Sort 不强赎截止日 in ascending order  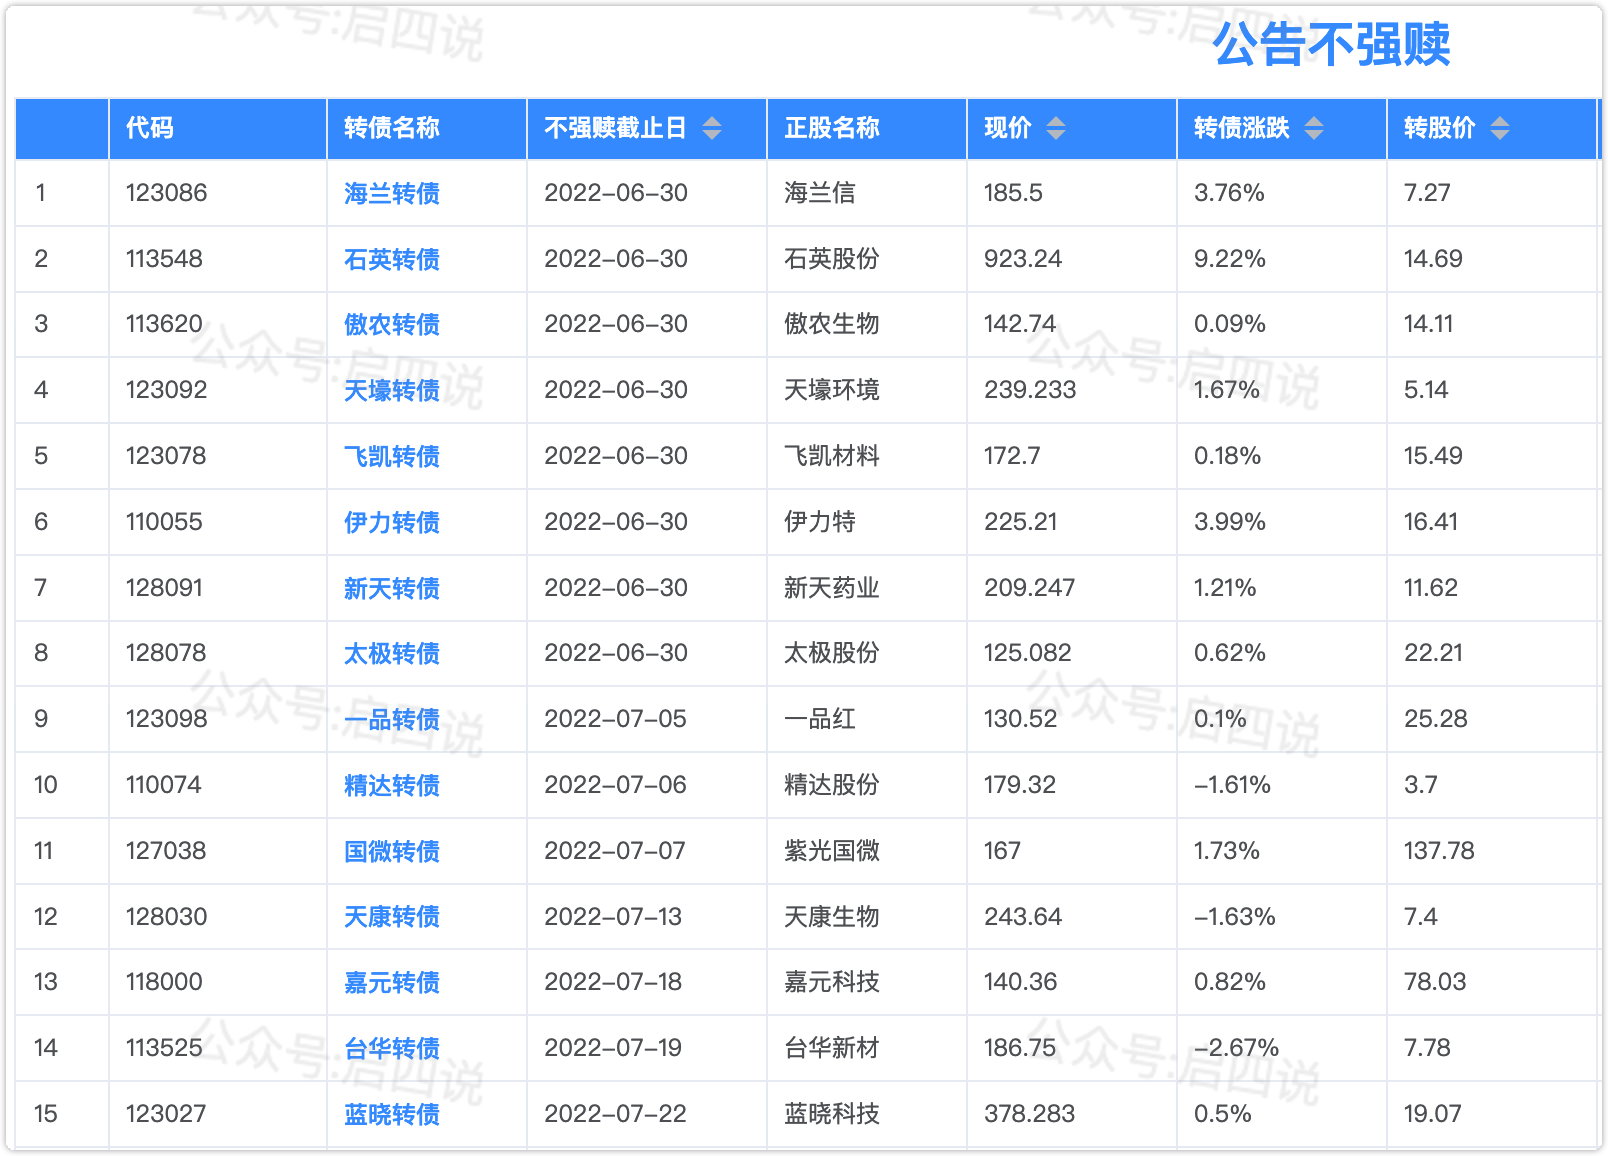tap(712, 122)
